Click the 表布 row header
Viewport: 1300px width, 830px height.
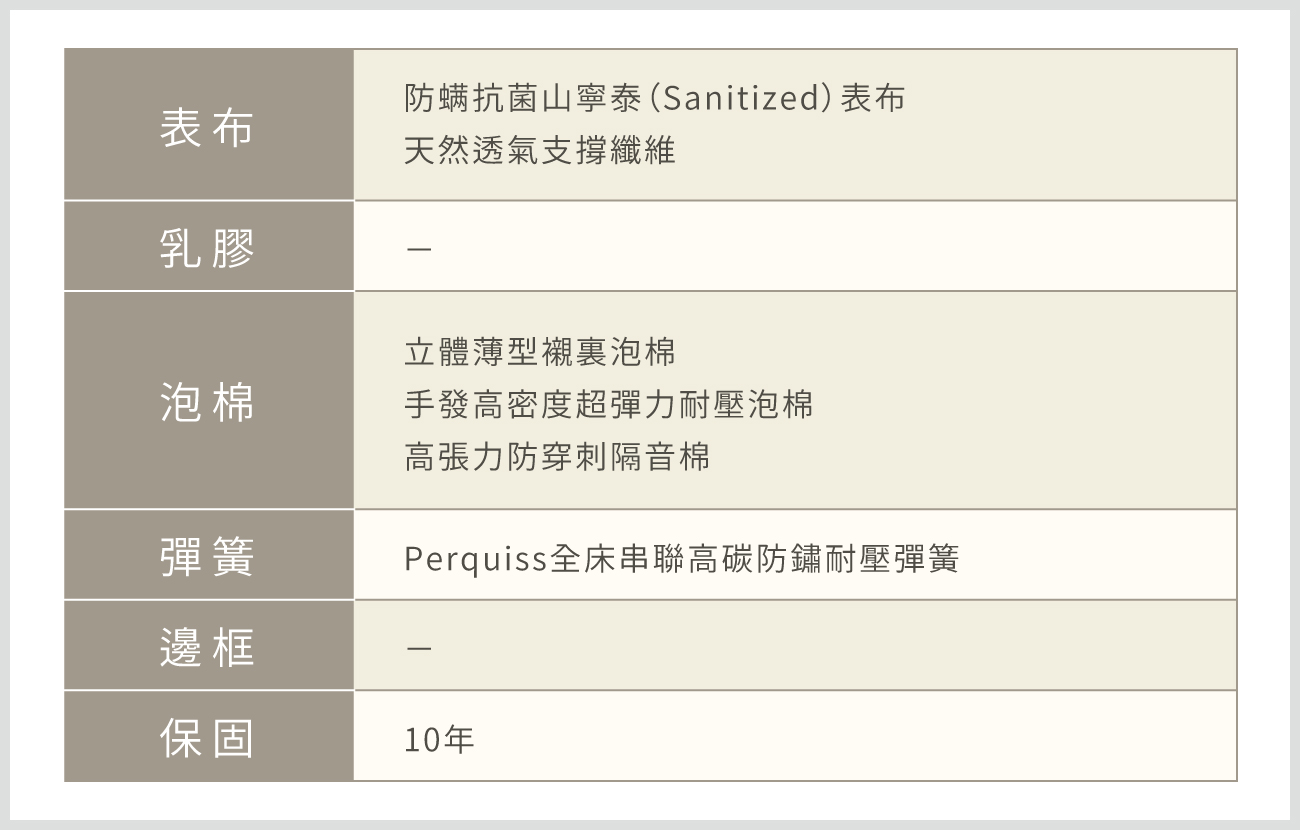[209, 125]
